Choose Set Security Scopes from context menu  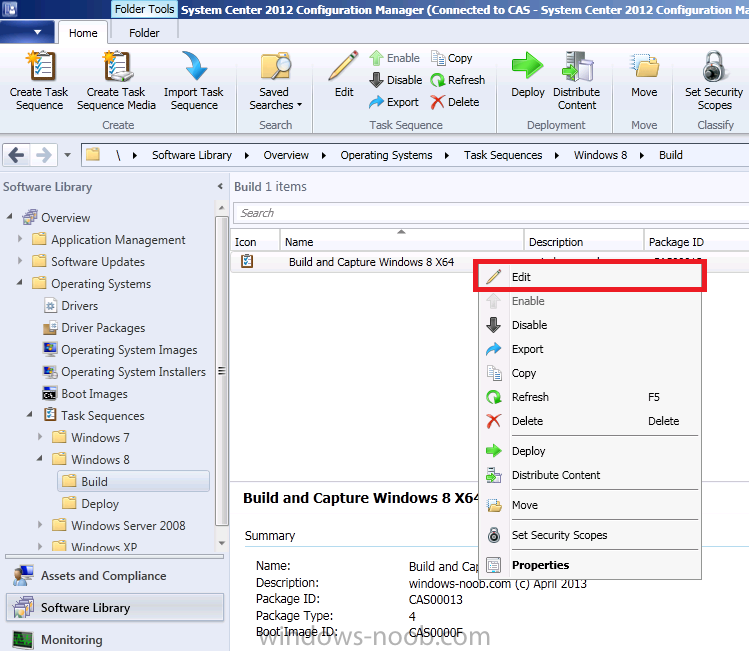click(590, 535)
